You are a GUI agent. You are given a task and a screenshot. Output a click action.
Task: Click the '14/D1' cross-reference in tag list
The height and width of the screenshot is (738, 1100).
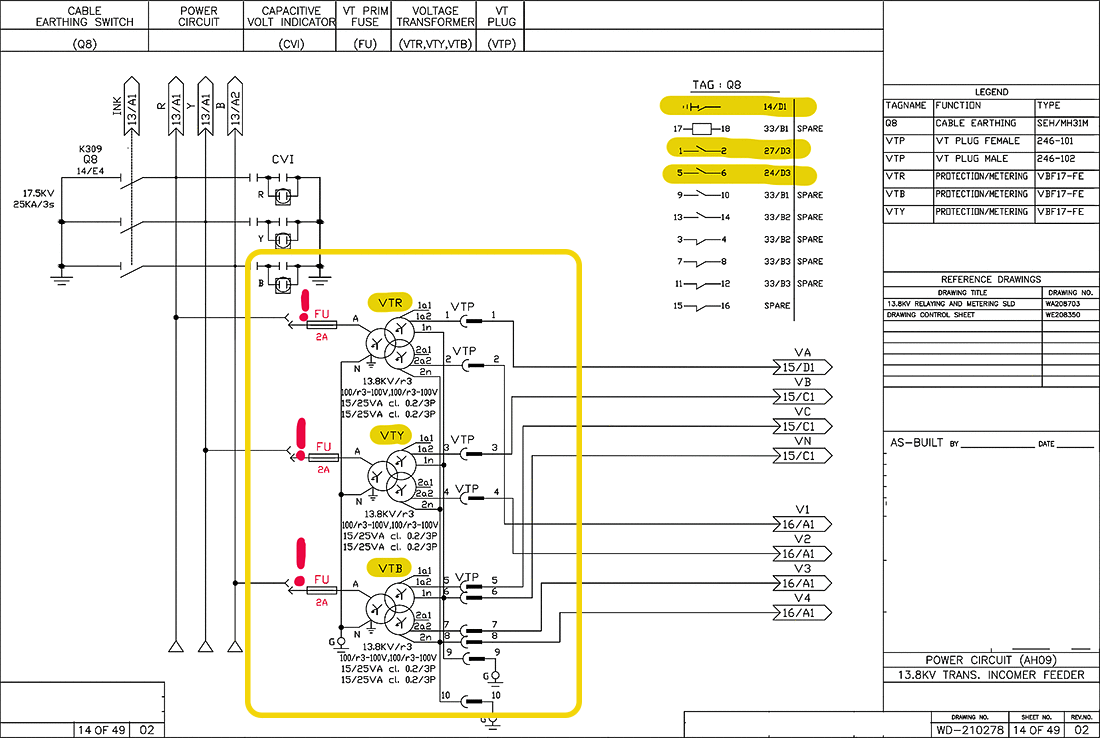coord(775,107)
